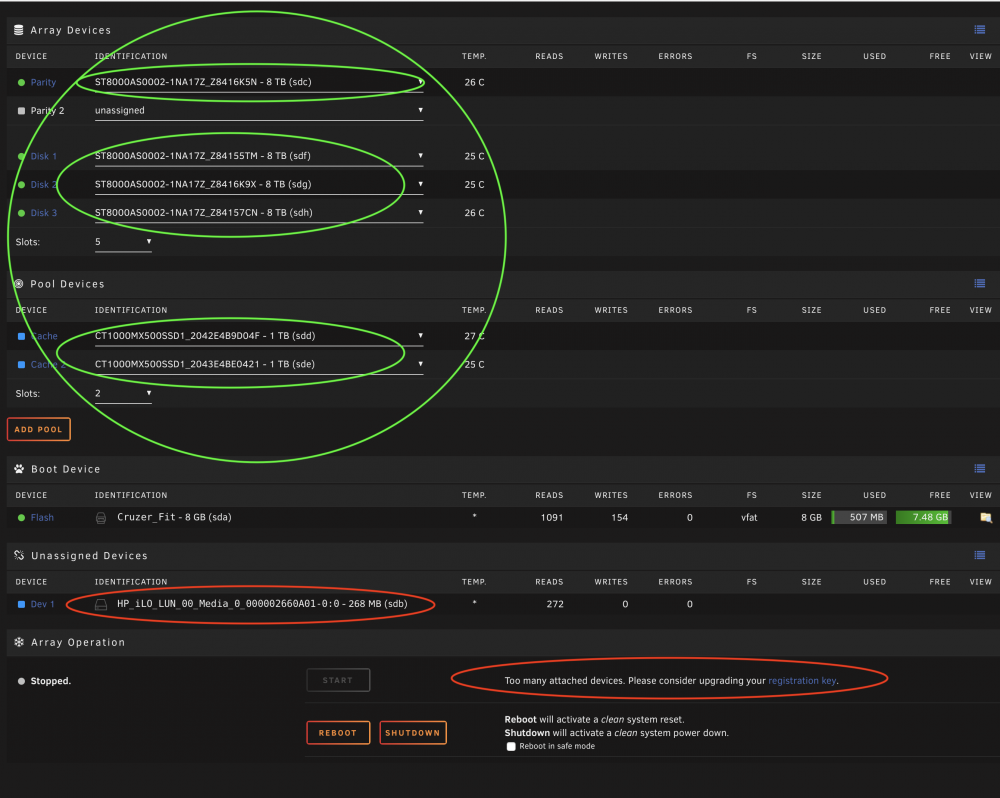This screenshot has height=798, width=1000.
Task: Toggle Array Devices list view icon
Action: pos(980,30)
